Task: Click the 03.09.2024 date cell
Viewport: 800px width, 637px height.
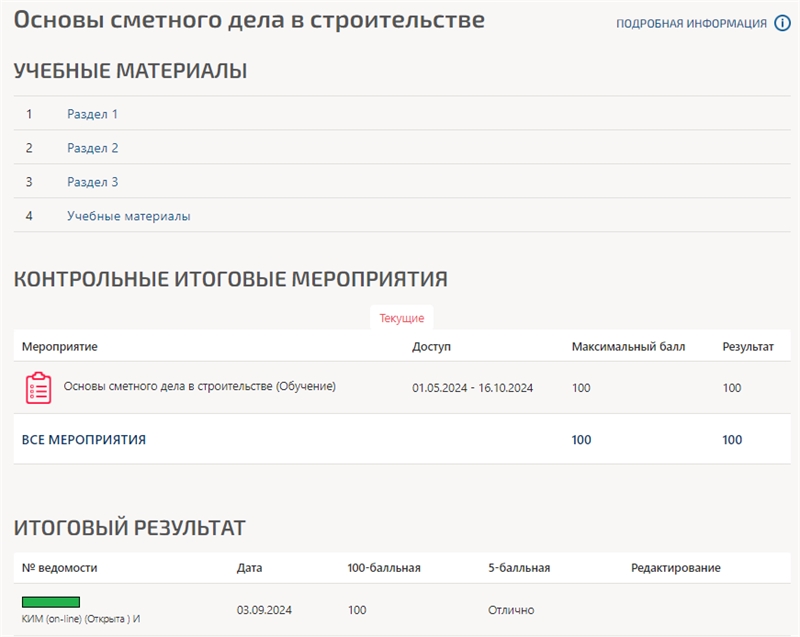Action: coord(264,610)
